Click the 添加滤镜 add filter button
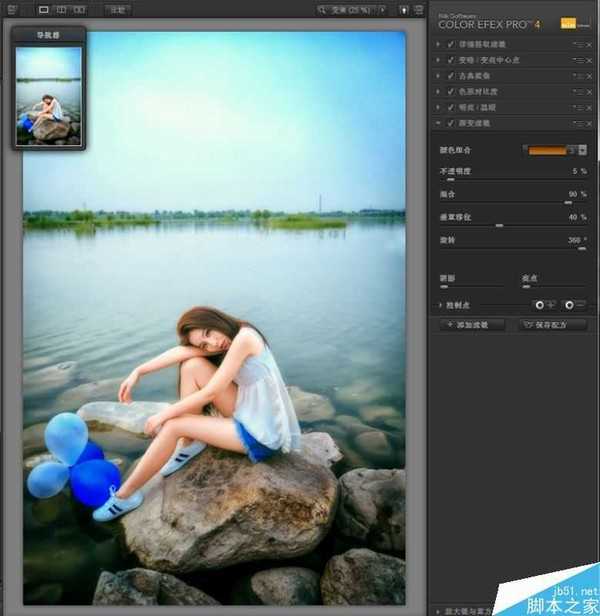 click(x=472, y=325)
